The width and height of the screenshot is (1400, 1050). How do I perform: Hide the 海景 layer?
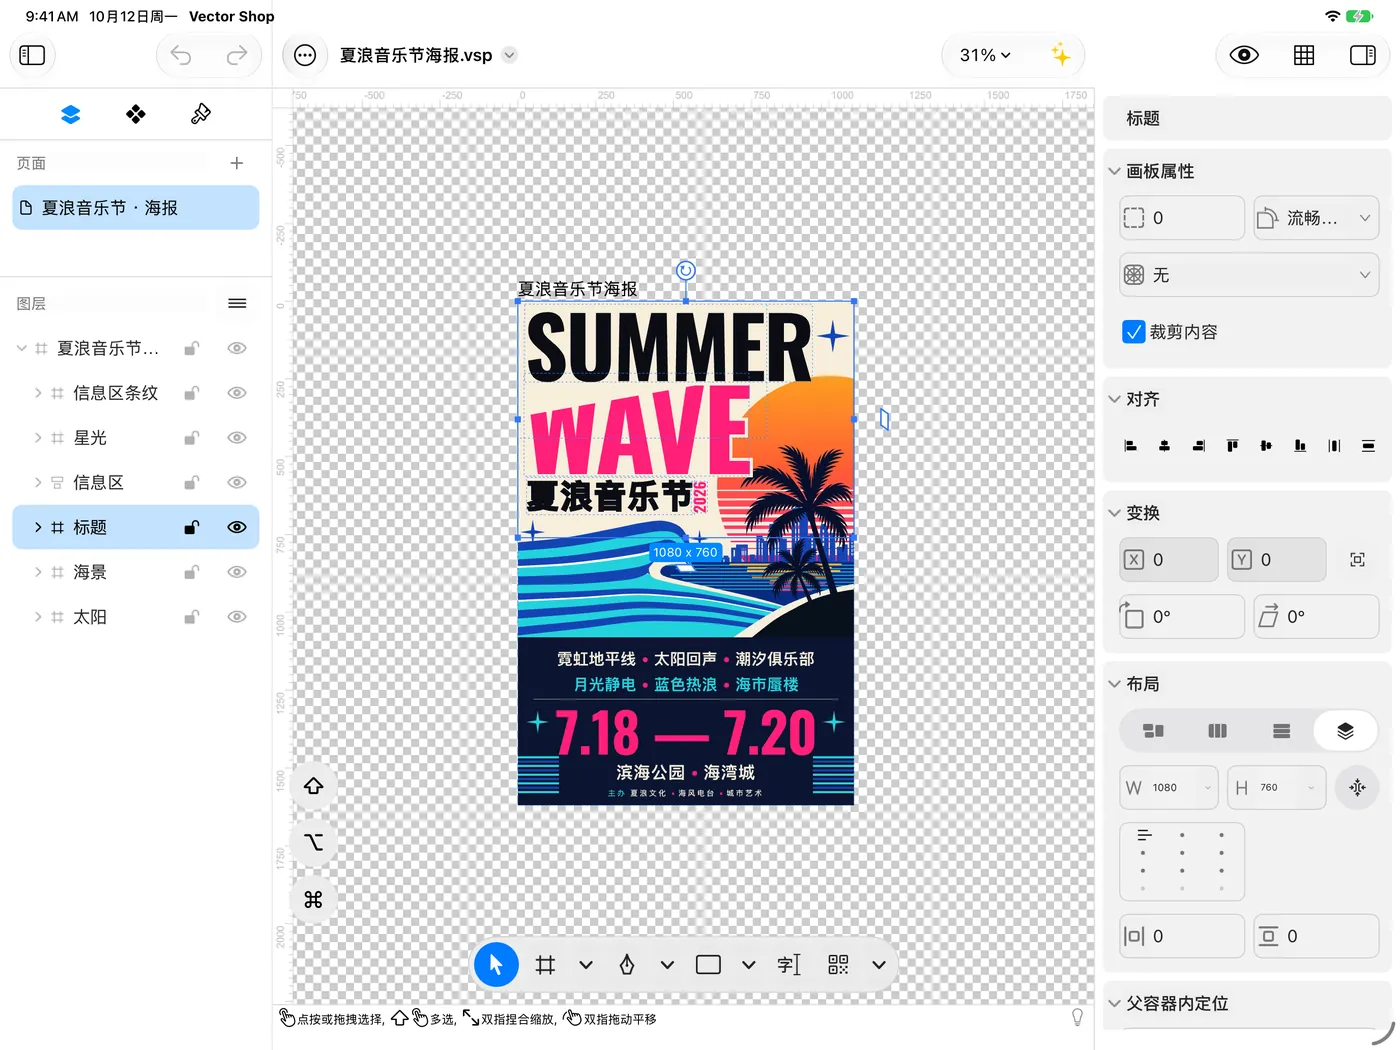point(237,572)
